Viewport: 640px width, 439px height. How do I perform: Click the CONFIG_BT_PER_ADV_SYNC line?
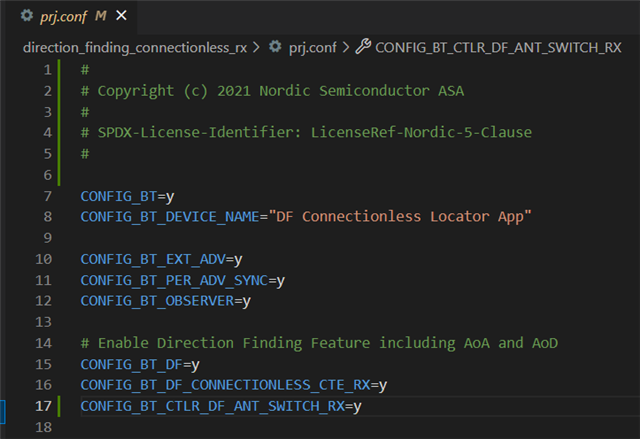[182, 280]
